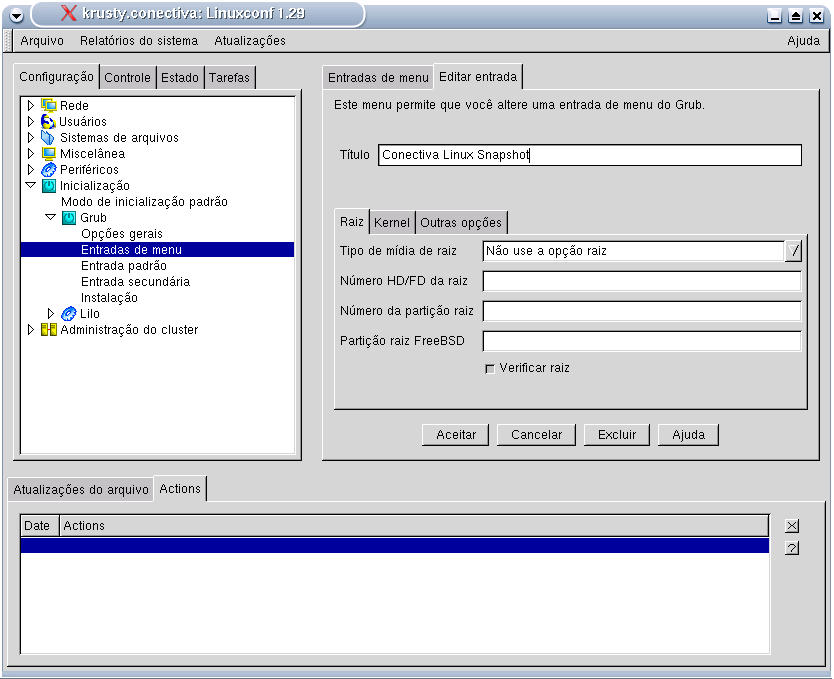This screenshot has width=834, height=679.
Task: Select the Actions tab
Action: click(180, 489)
